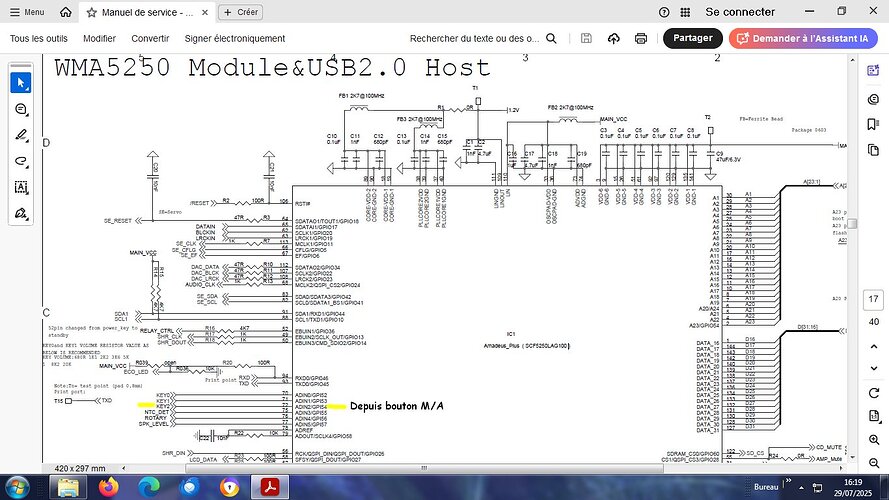Open the comments panel icon
The width and height of the screenshot is (889, 500).
tap(873, 99)
